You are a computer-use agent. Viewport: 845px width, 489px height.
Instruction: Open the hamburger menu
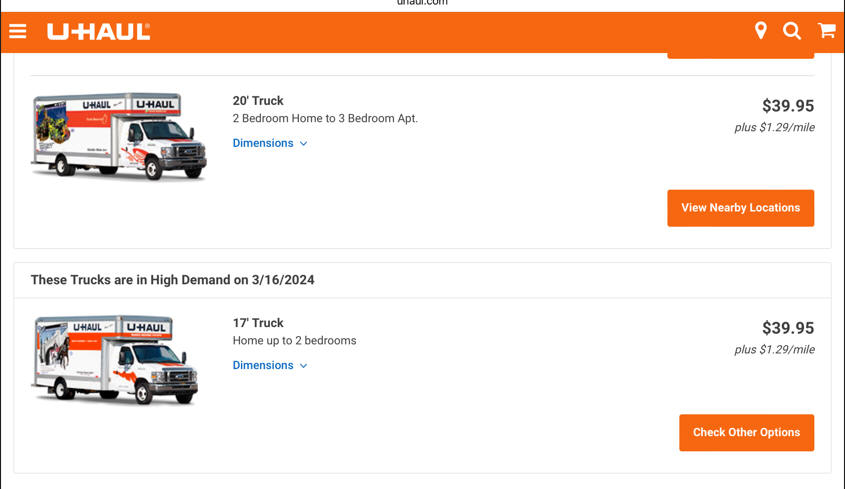tap(17, 31)
